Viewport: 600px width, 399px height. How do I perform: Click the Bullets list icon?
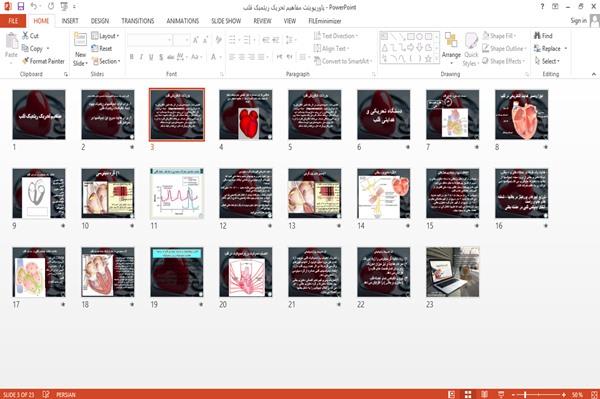[x=233, y=40]
